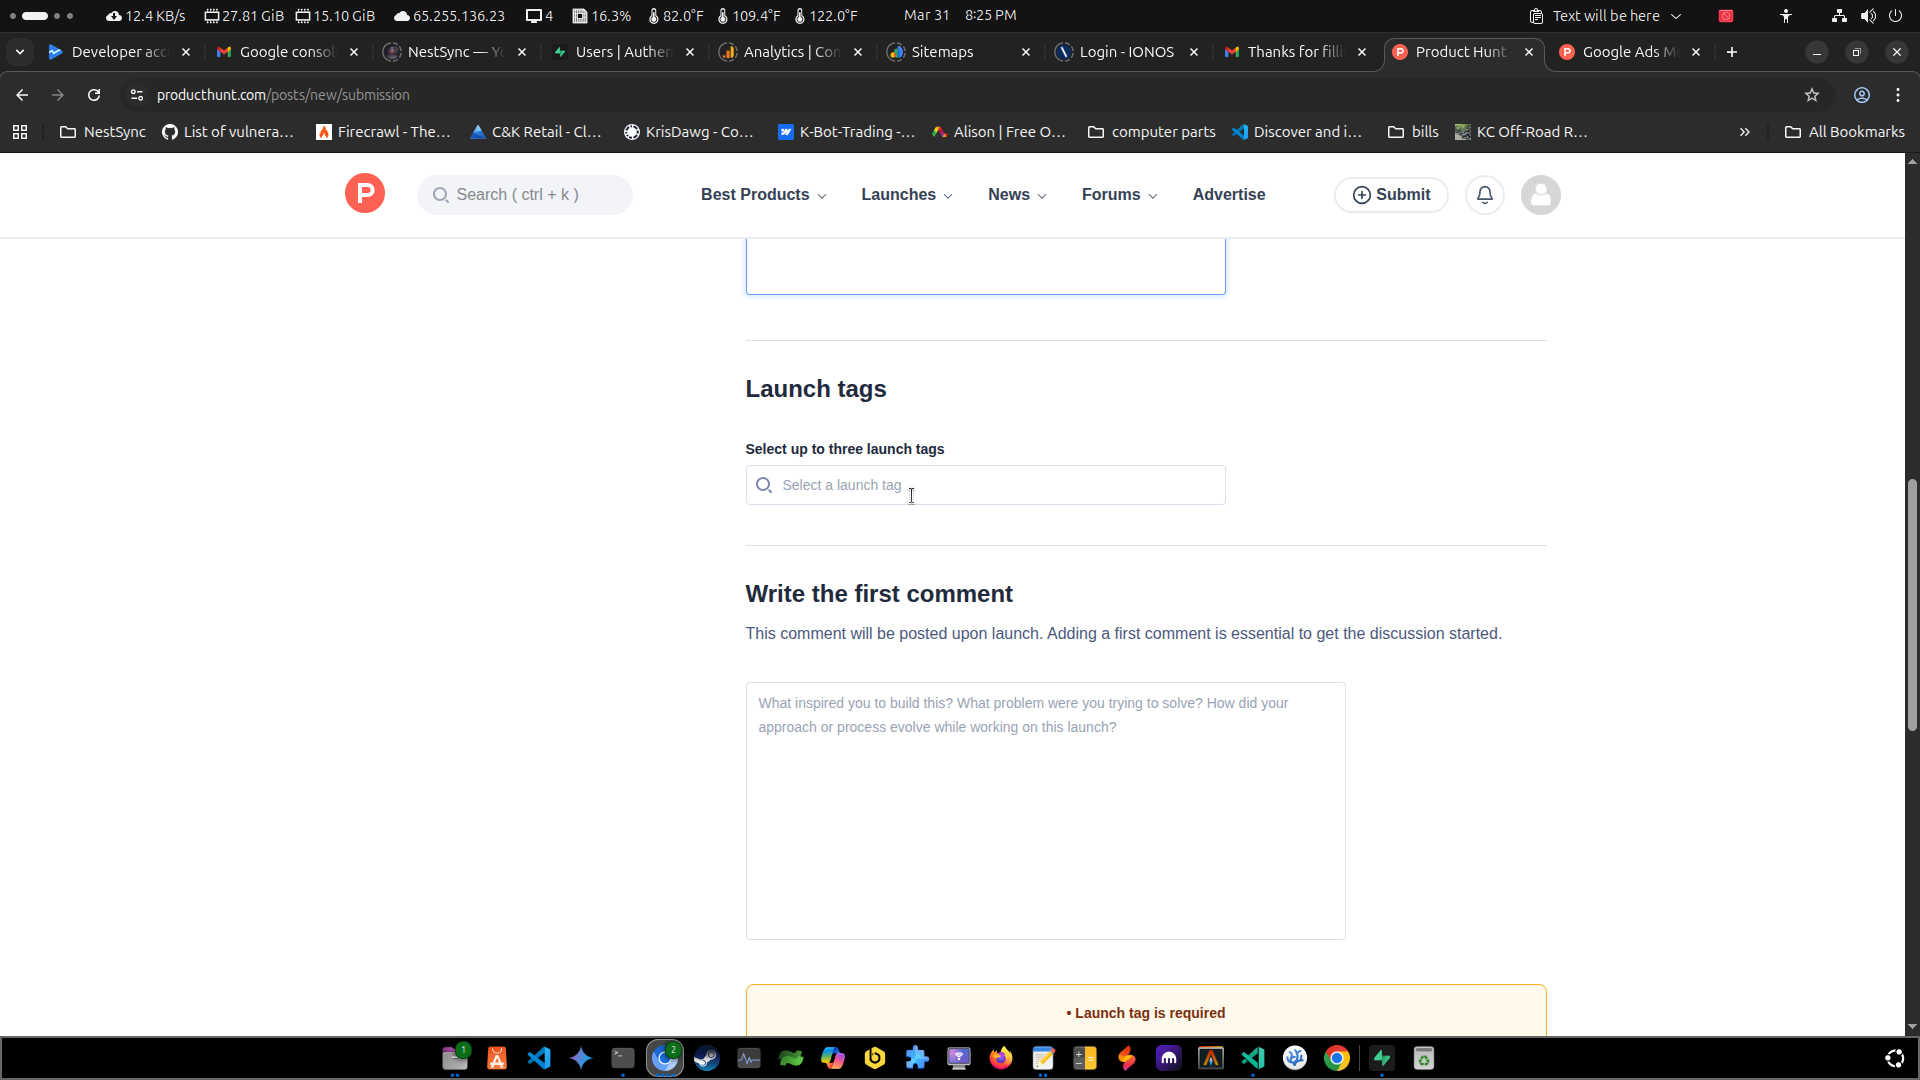Launch Steam from the dock
This screenshot has width=1920, height=1080.
[x=707, y=1058]
